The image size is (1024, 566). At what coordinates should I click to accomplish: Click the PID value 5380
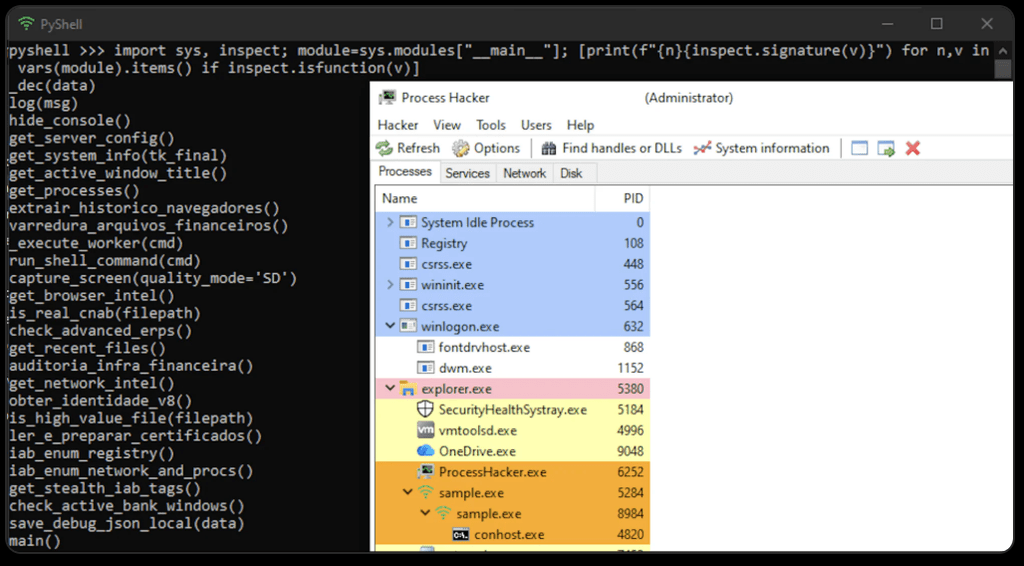click(630, 389)
